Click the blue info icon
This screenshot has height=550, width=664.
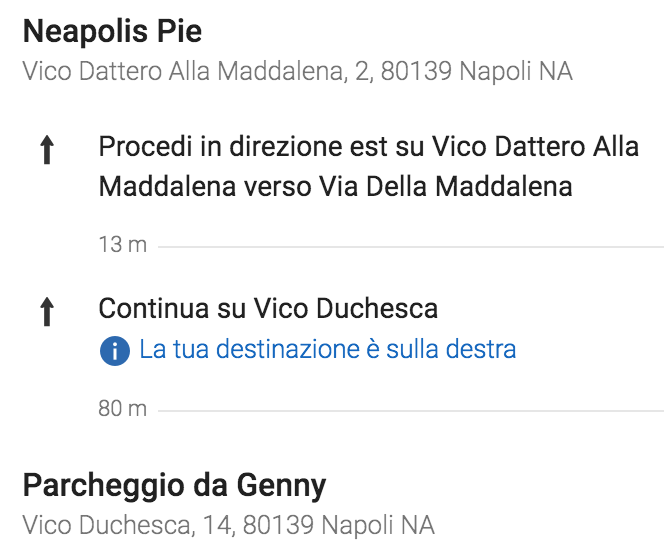(x=115, y=351)
